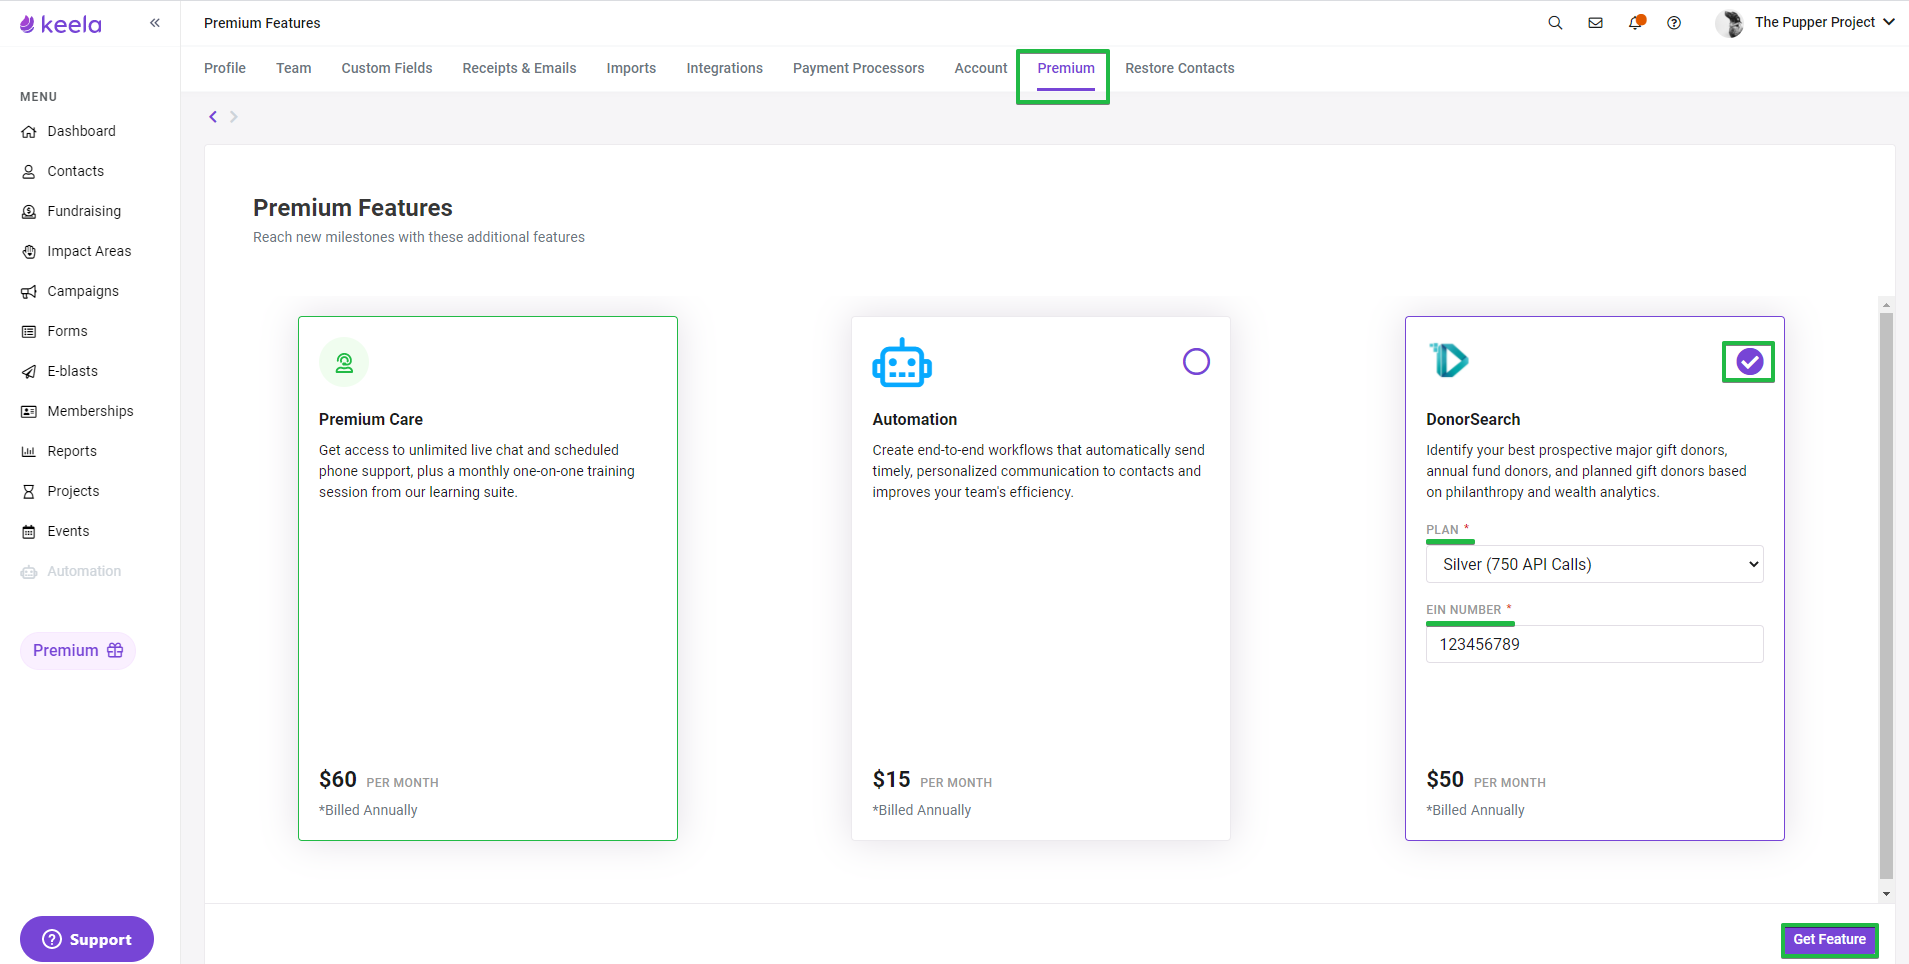Open the Imports tab

click(631, 68)
